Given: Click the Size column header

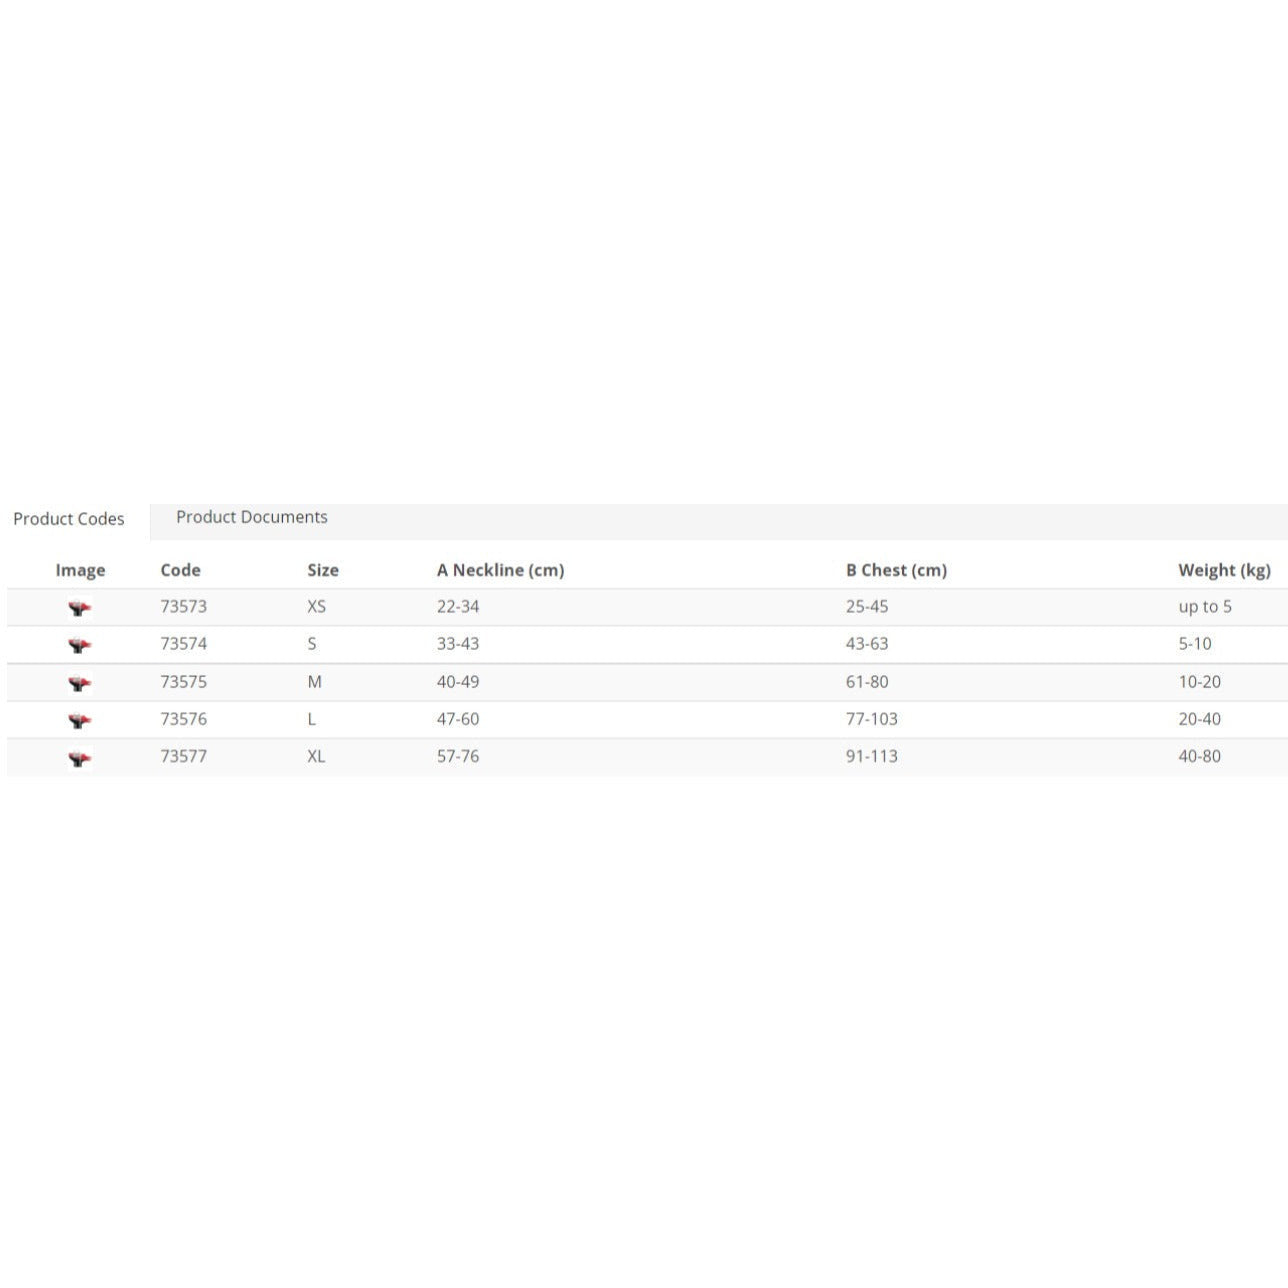Looking at the screenshot, I should coord(322,570).
